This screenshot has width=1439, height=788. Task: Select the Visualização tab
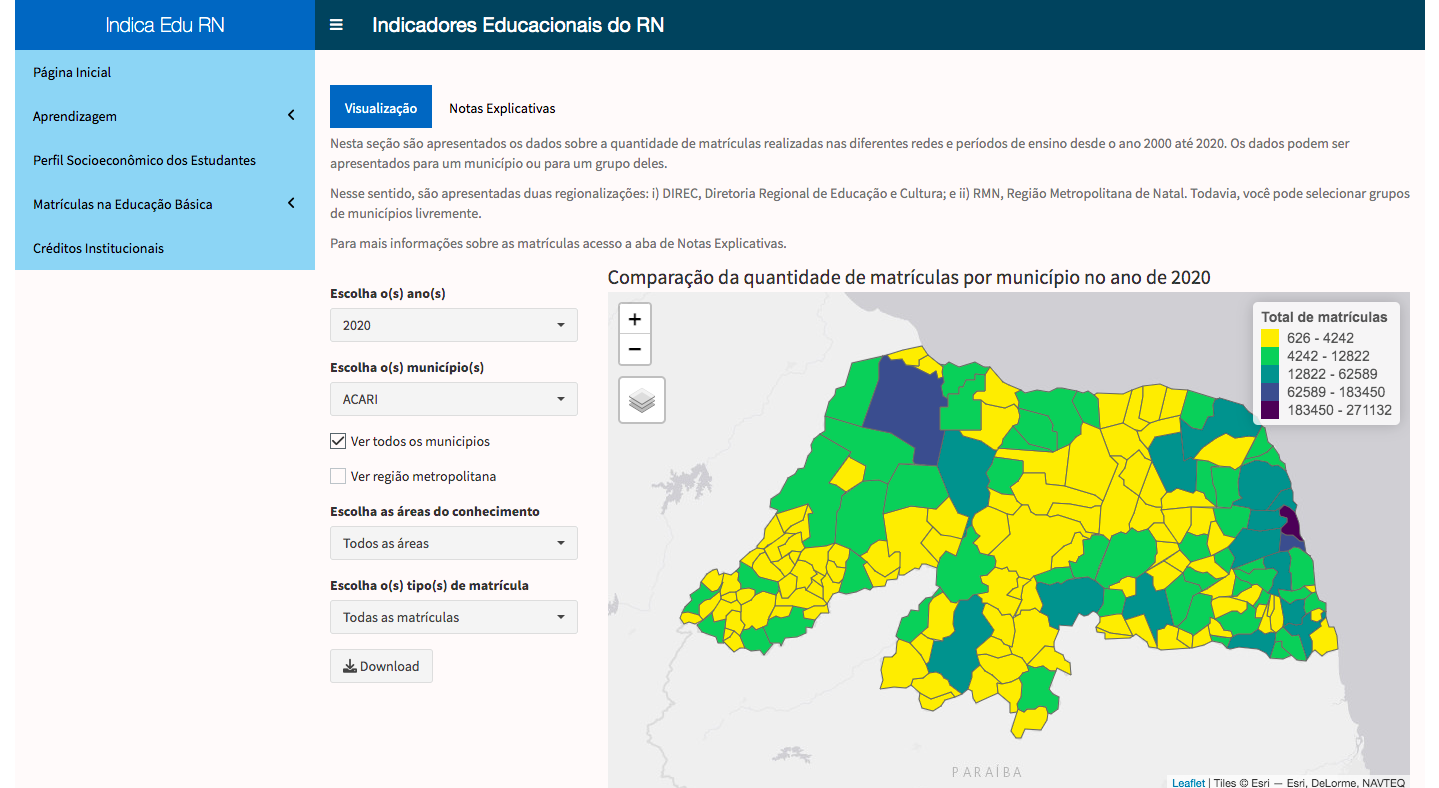[x=381, y=108]
